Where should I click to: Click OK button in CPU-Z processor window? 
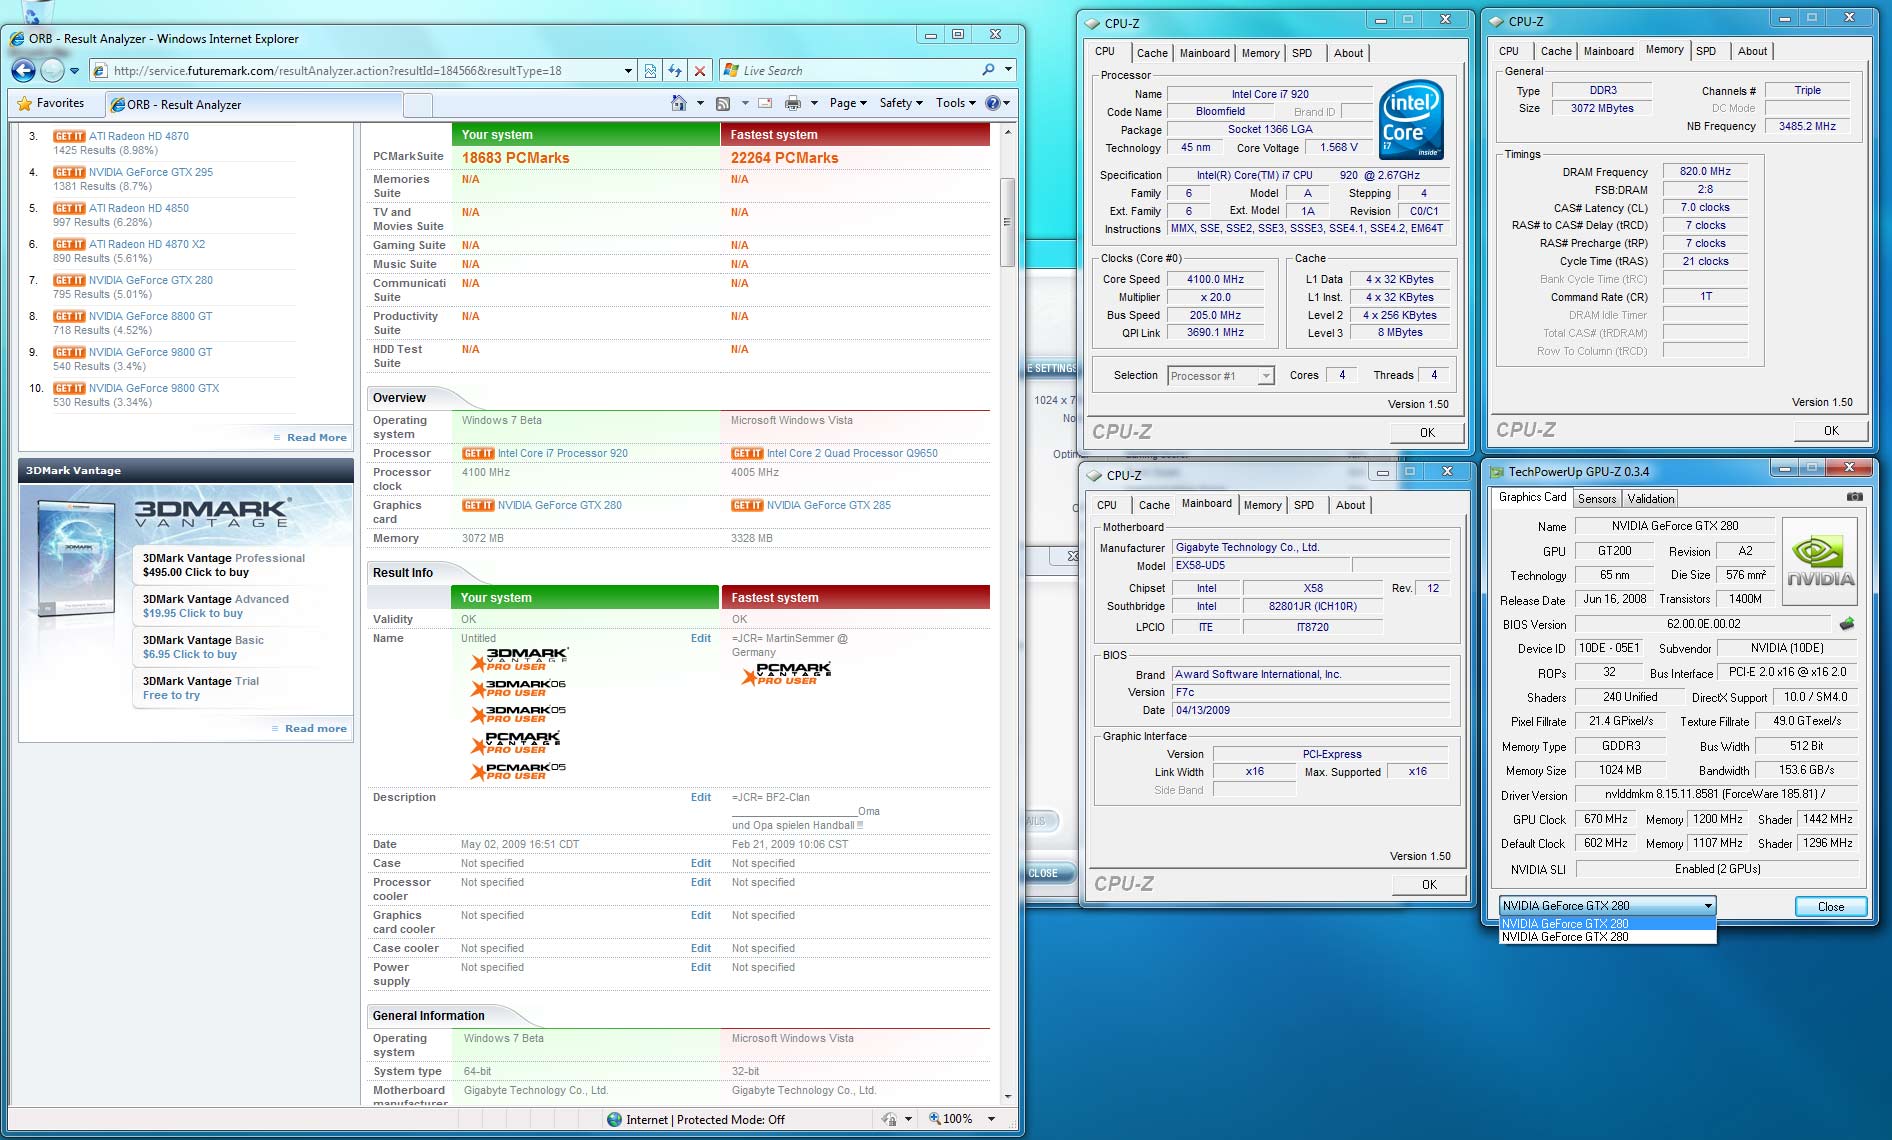(1427, 433)
